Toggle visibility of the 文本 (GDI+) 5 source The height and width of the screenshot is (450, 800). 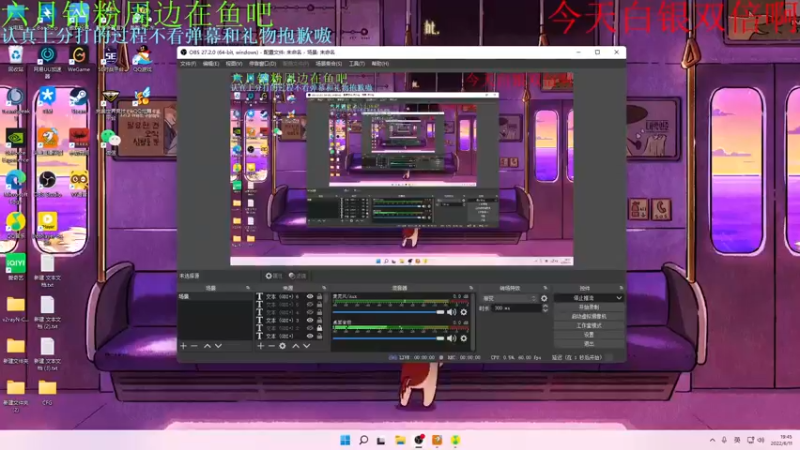310,305
